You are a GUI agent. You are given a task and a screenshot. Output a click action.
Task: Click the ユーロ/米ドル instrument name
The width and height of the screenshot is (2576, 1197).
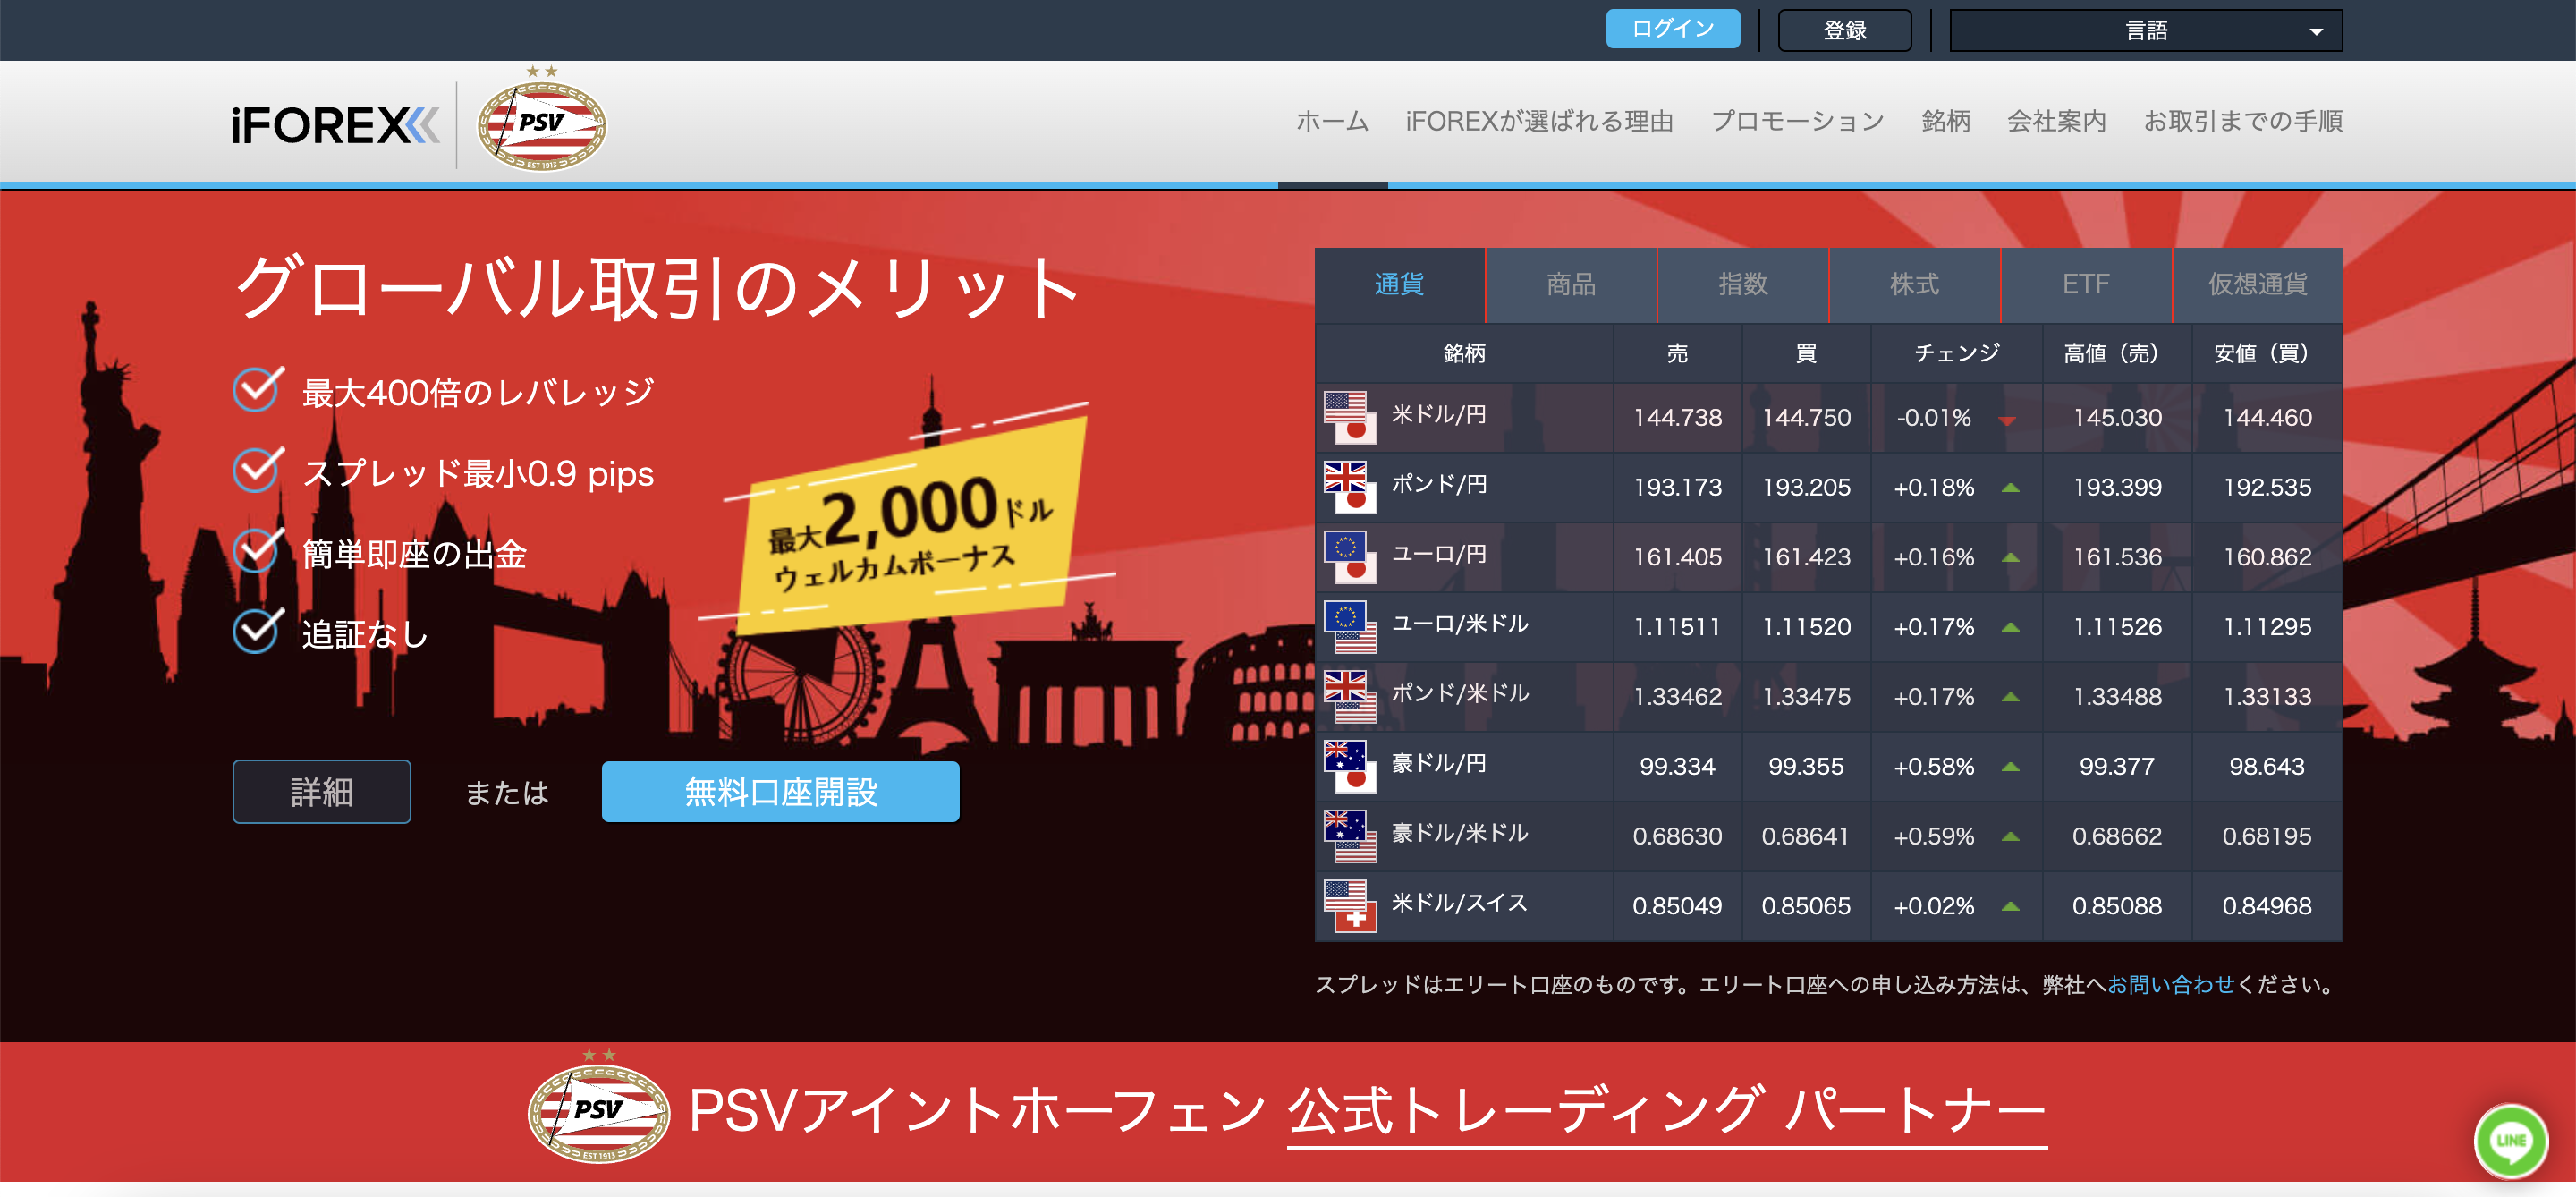pos(1460,624)
